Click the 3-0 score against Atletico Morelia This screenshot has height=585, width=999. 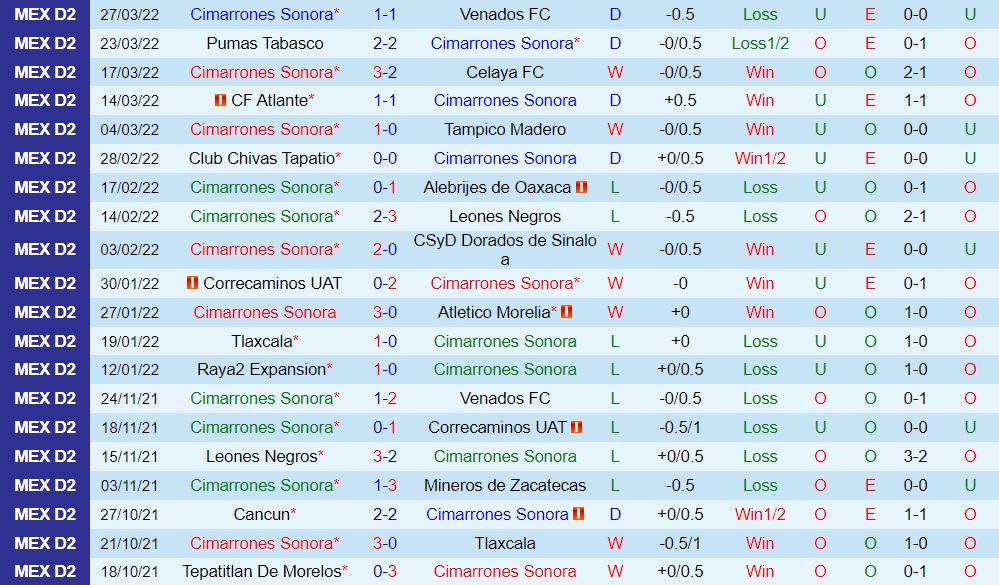tap(385, 312)
